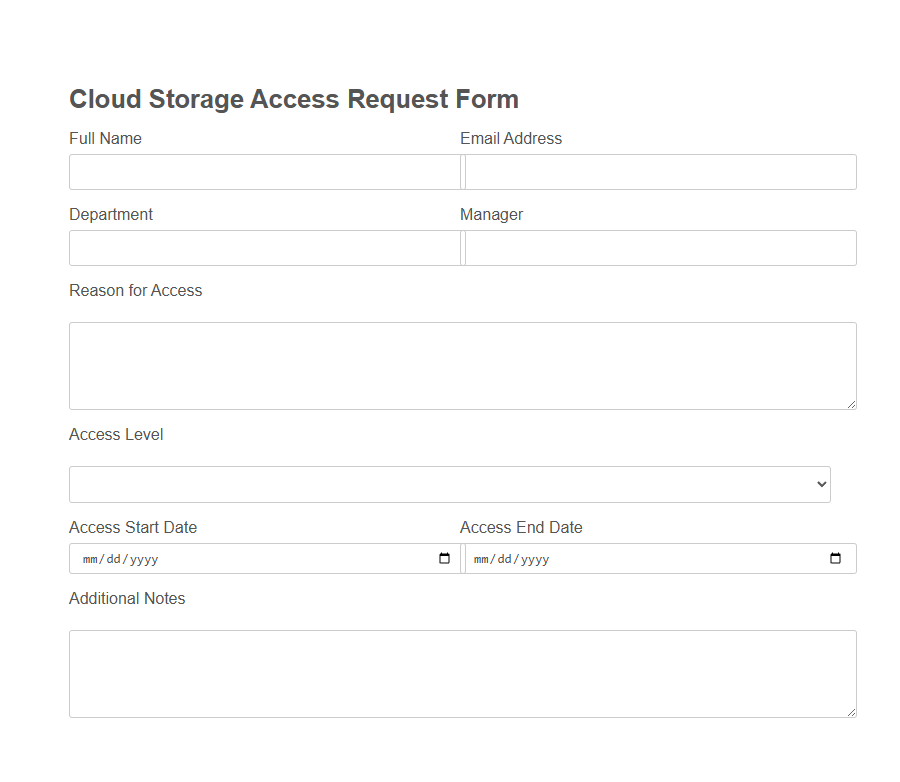Select the mm segment of Access Start Date
This screenshot has width=900, height=782.
click(x=90, y=559)
